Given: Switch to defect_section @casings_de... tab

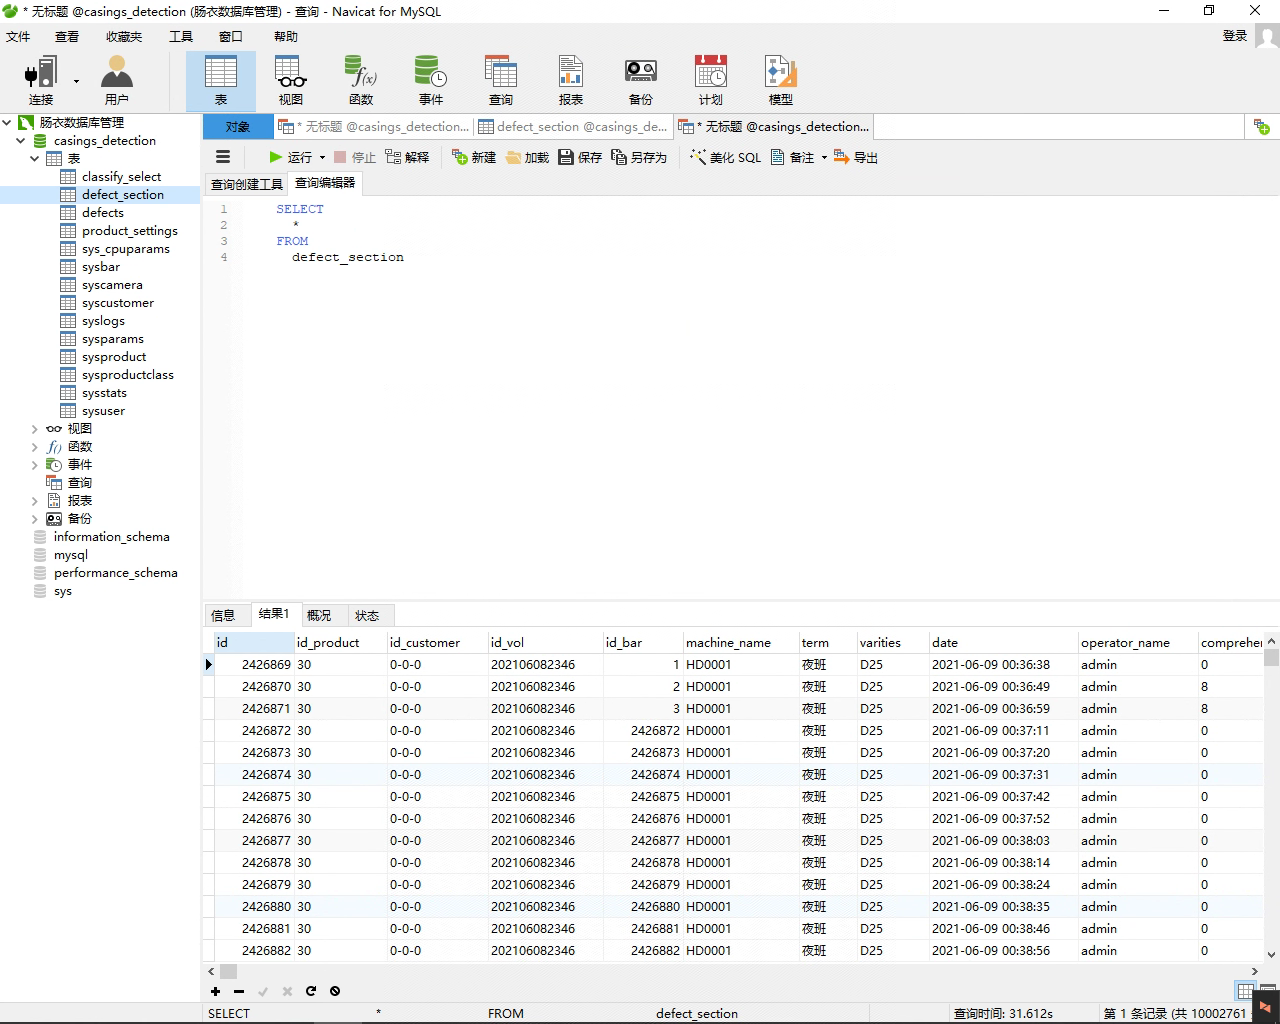Looking at the screenshot, I should click(574, 127).
